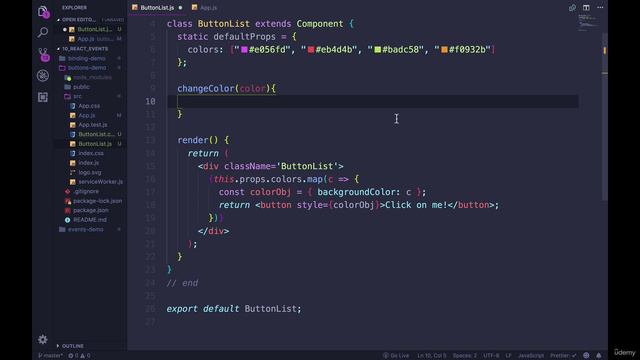Open README.md in file tree
Viewport: 640px width, 360px height.
click(x=90, y=220)
